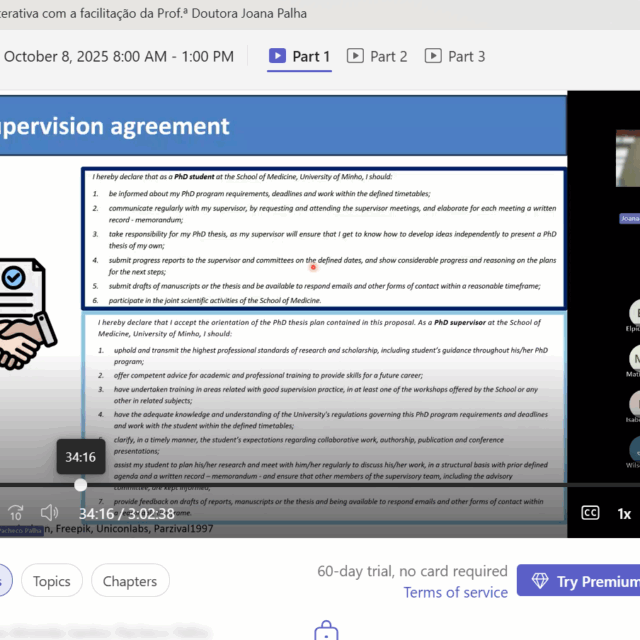Click the diamond icon on Try Premium

click(540, 581)
